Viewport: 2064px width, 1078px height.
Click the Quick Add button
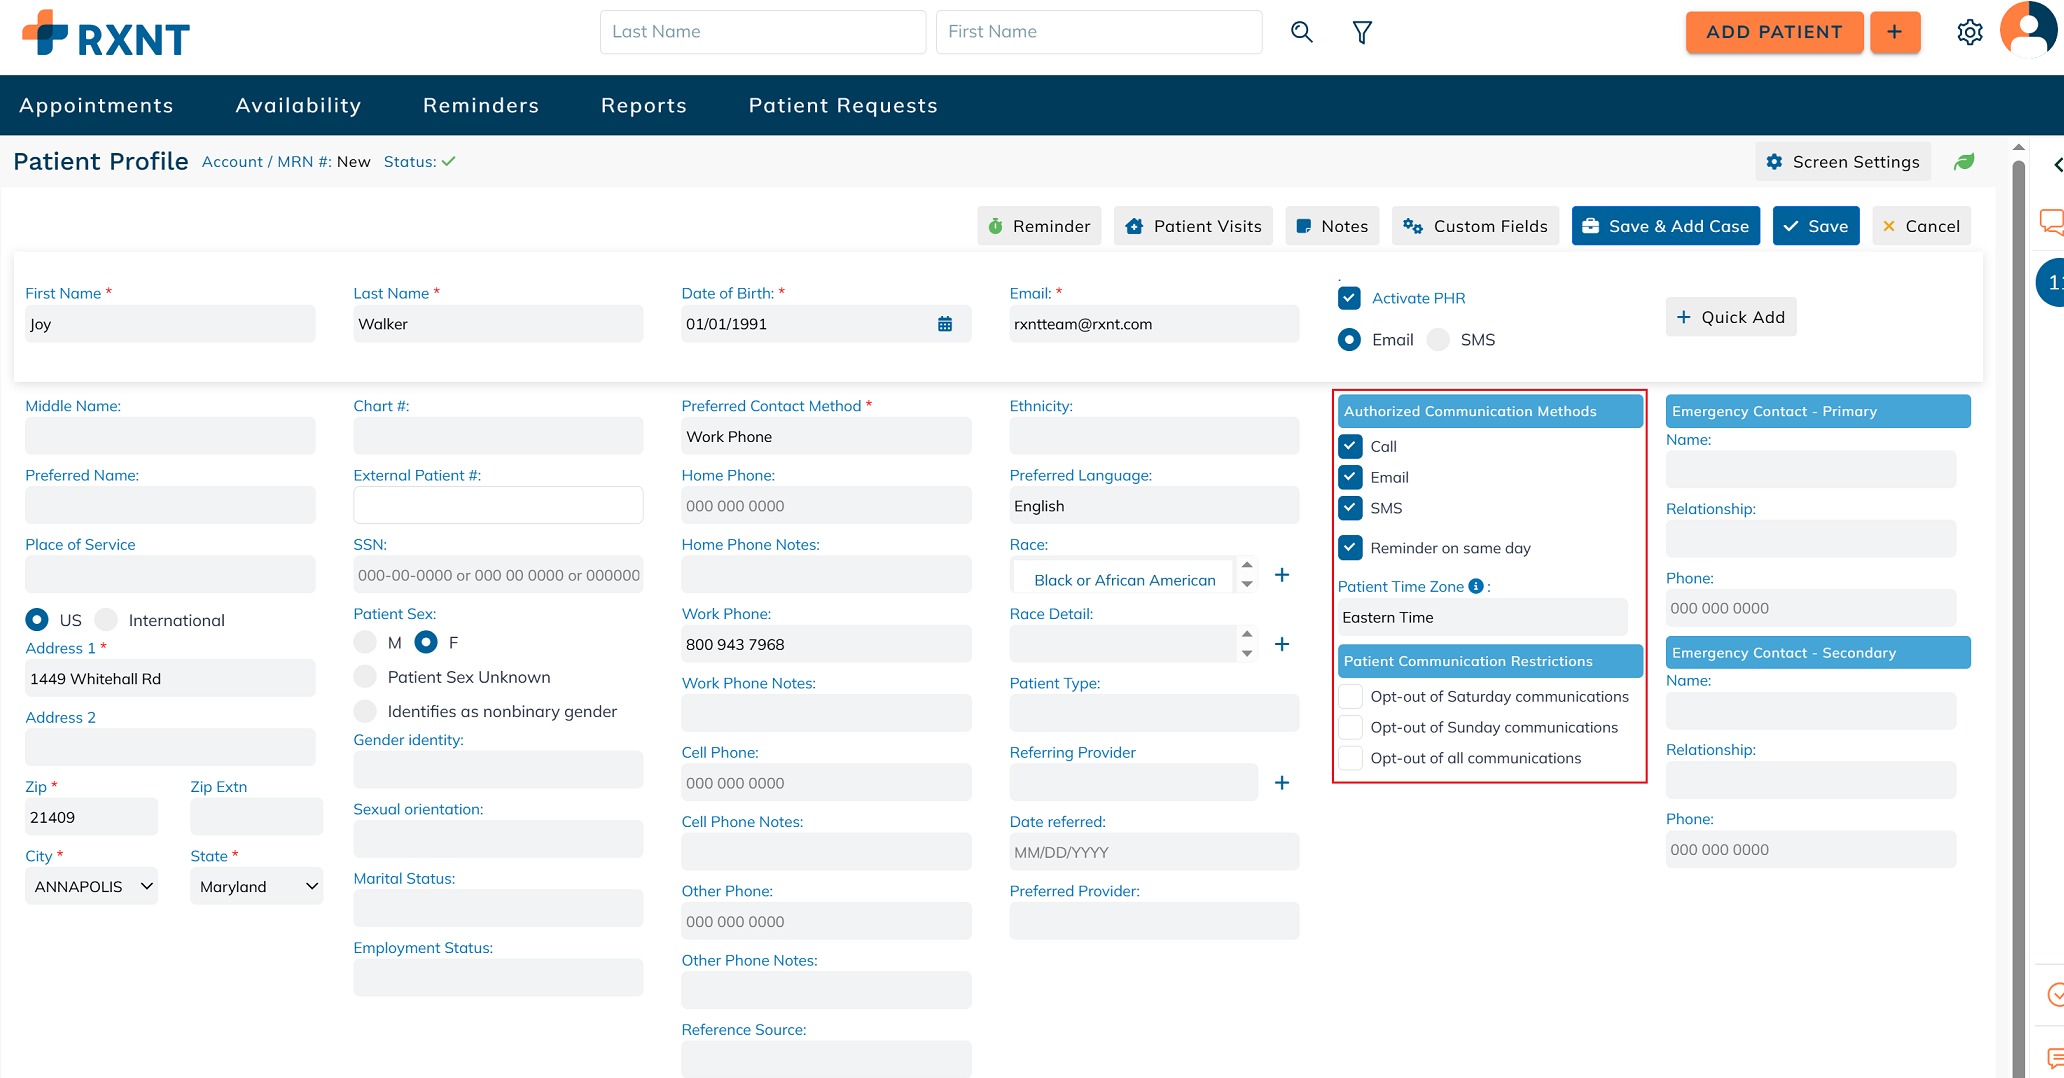click(x=1731, y=317)
